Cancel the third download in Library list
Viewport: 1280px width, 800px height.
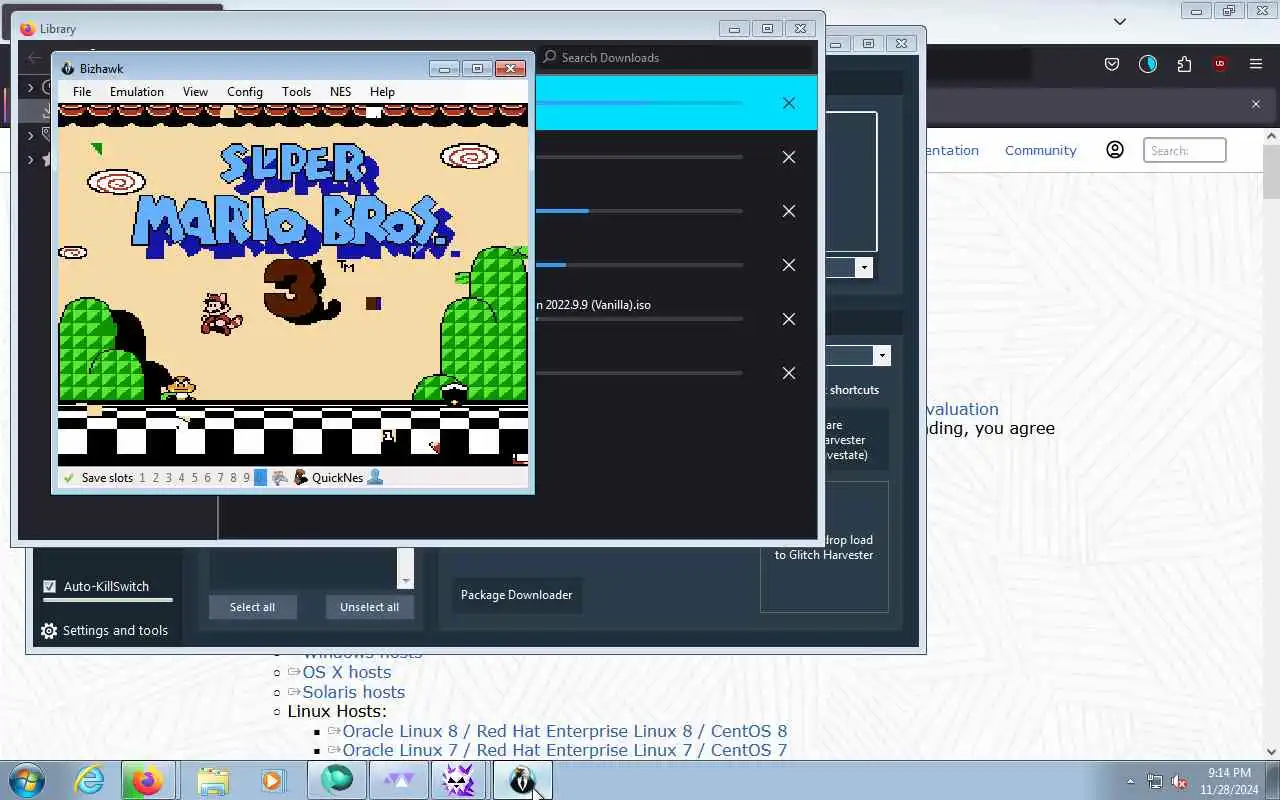coord(789,211)
